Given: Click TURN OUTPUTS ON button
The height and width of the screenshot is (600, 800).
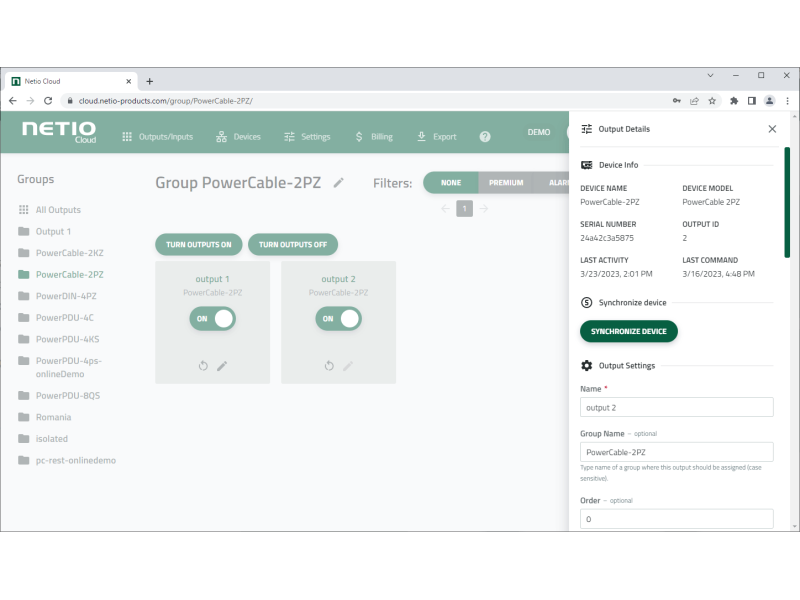Looking at the screenshot, I should click(x=198, y=244).
